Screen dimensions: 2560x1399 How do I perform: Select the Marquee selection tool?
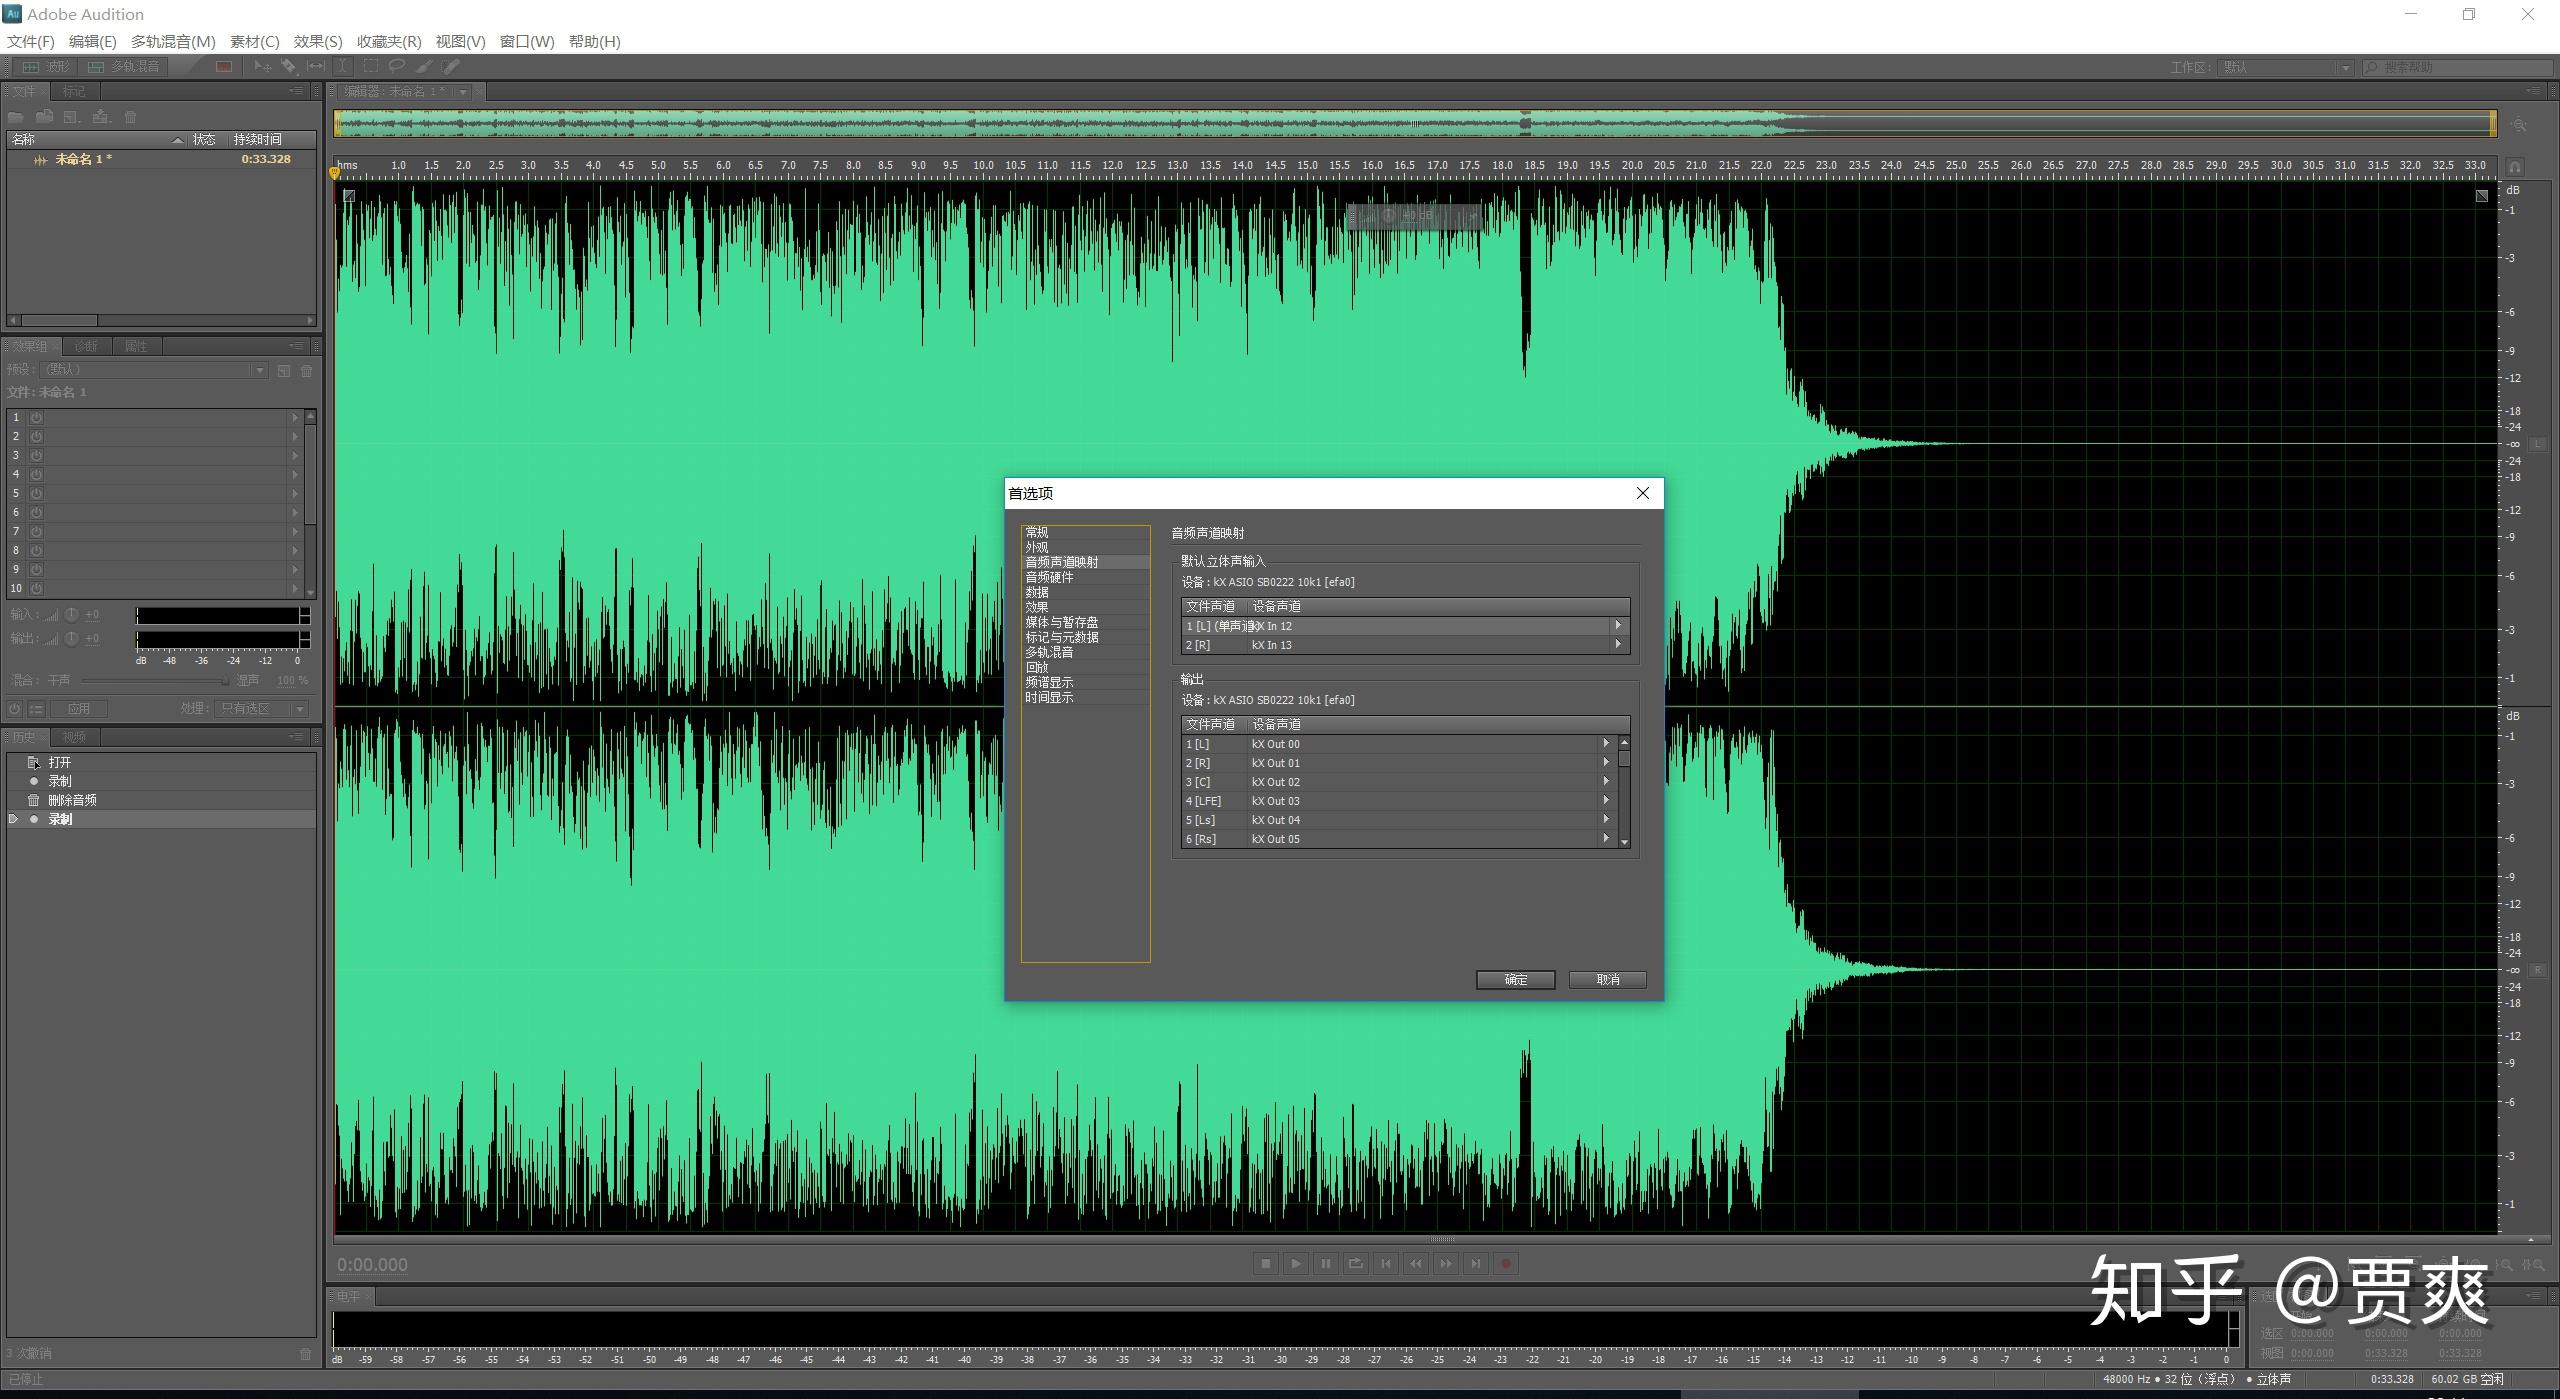point(371,66)
